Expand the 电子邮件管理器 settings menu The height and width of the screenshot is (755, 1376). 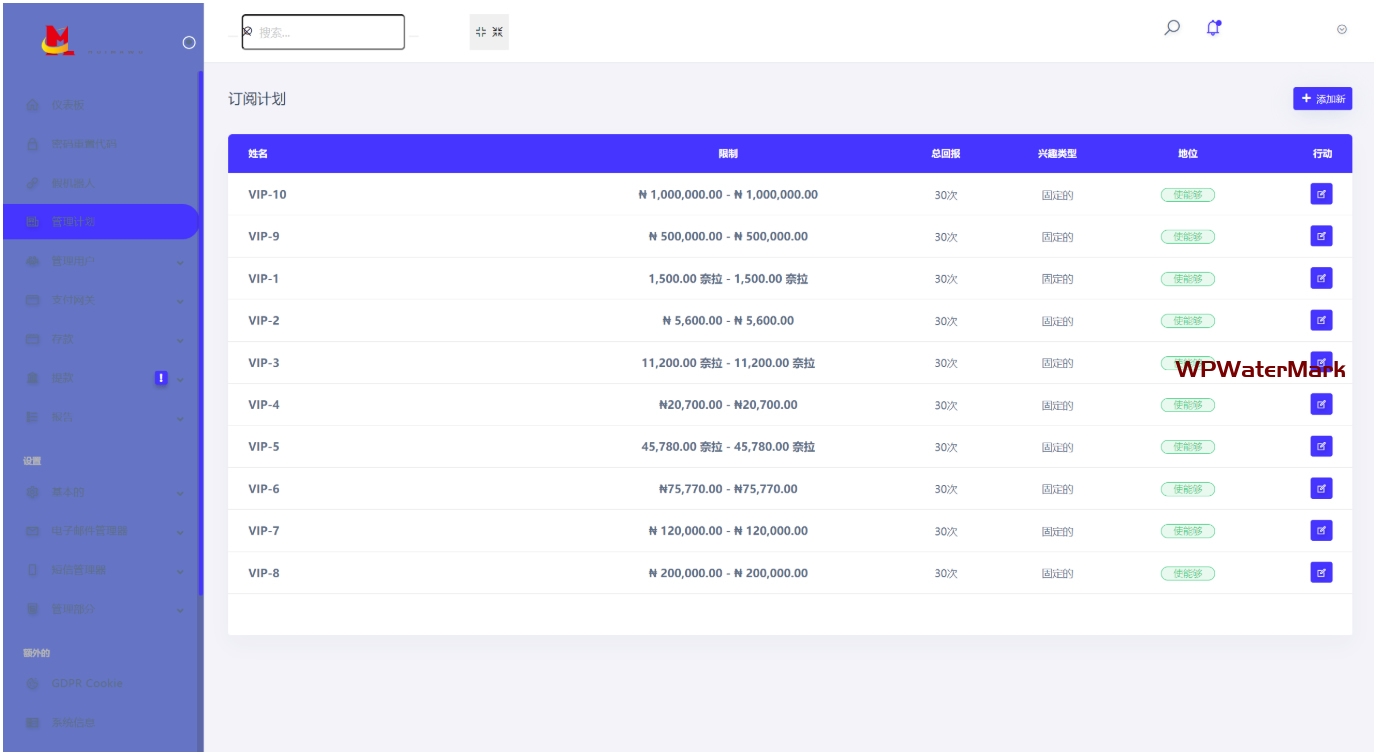pos(100,531)
